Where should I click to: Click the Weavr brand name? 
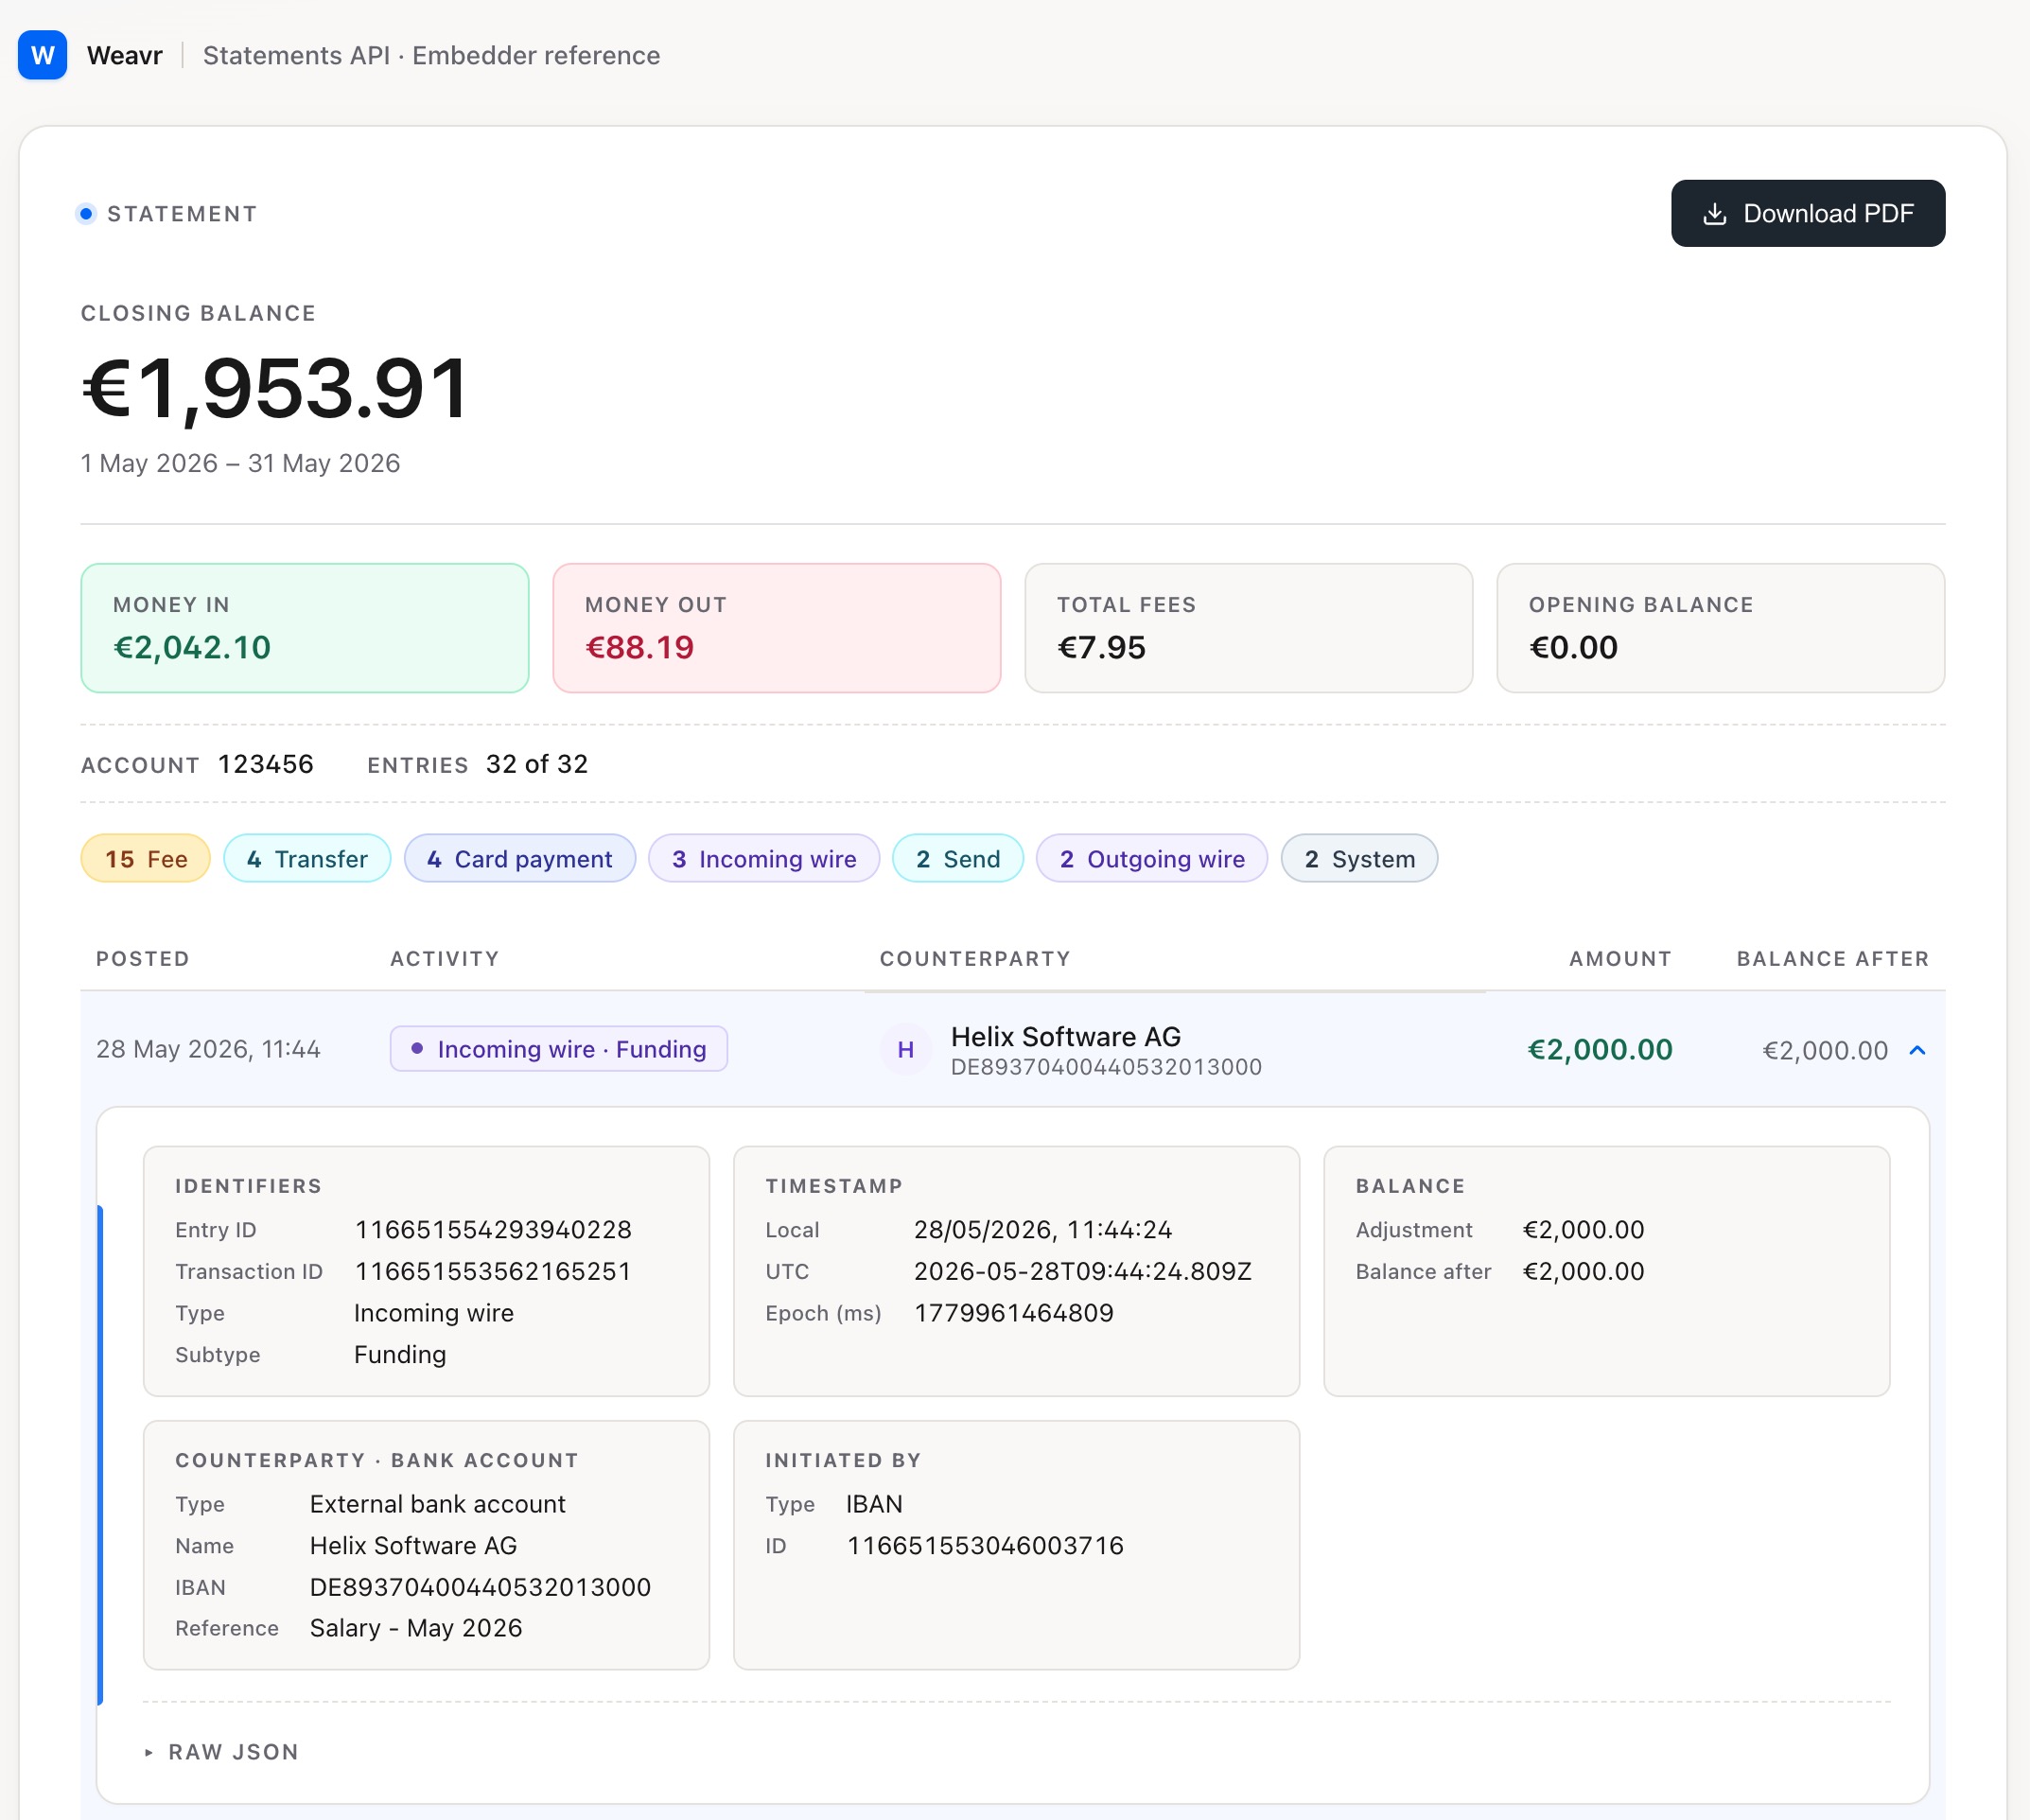coord(125,56)
